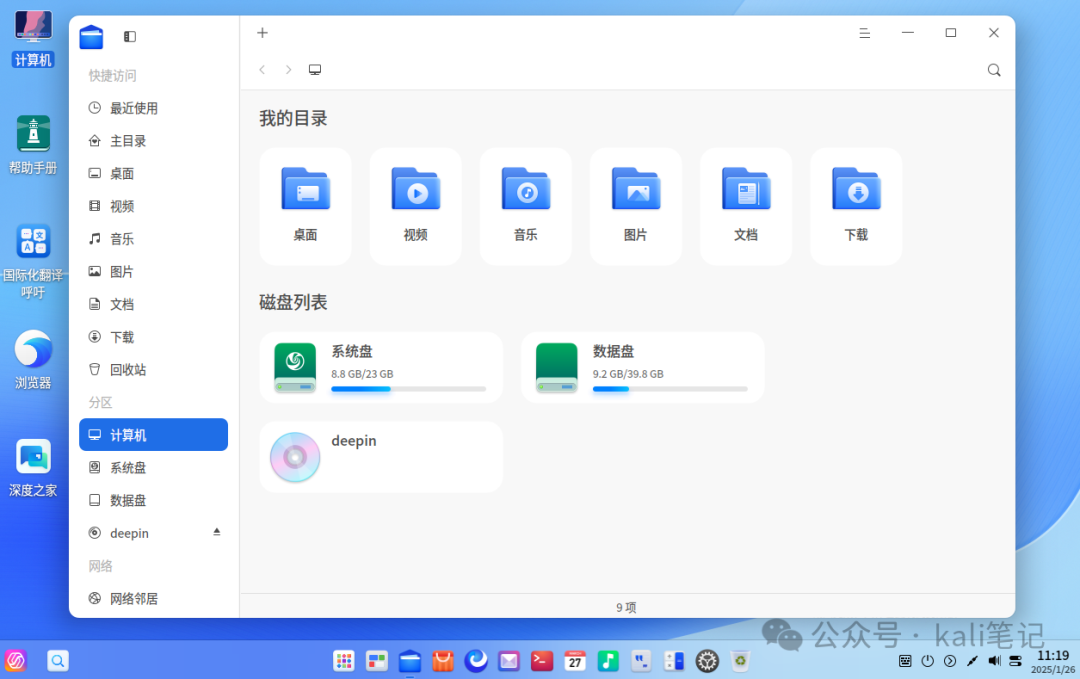Select the deepin optical disc entry

(x=381, y=457)
